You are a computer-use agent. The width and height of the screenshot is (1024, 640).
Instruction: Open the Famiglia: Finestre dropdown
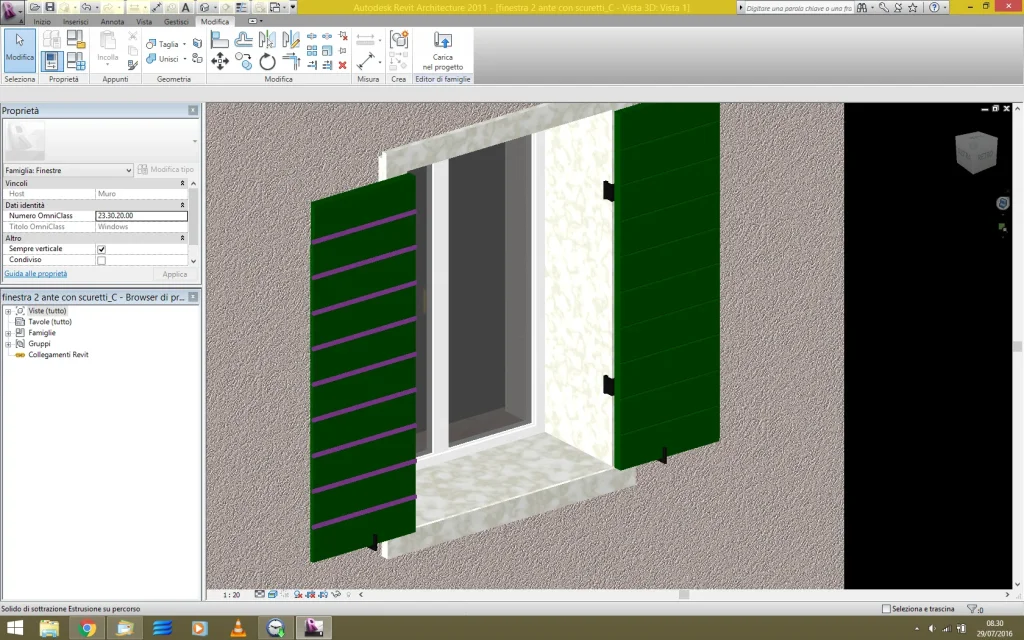pyautogui.click(x=128, y=170)
